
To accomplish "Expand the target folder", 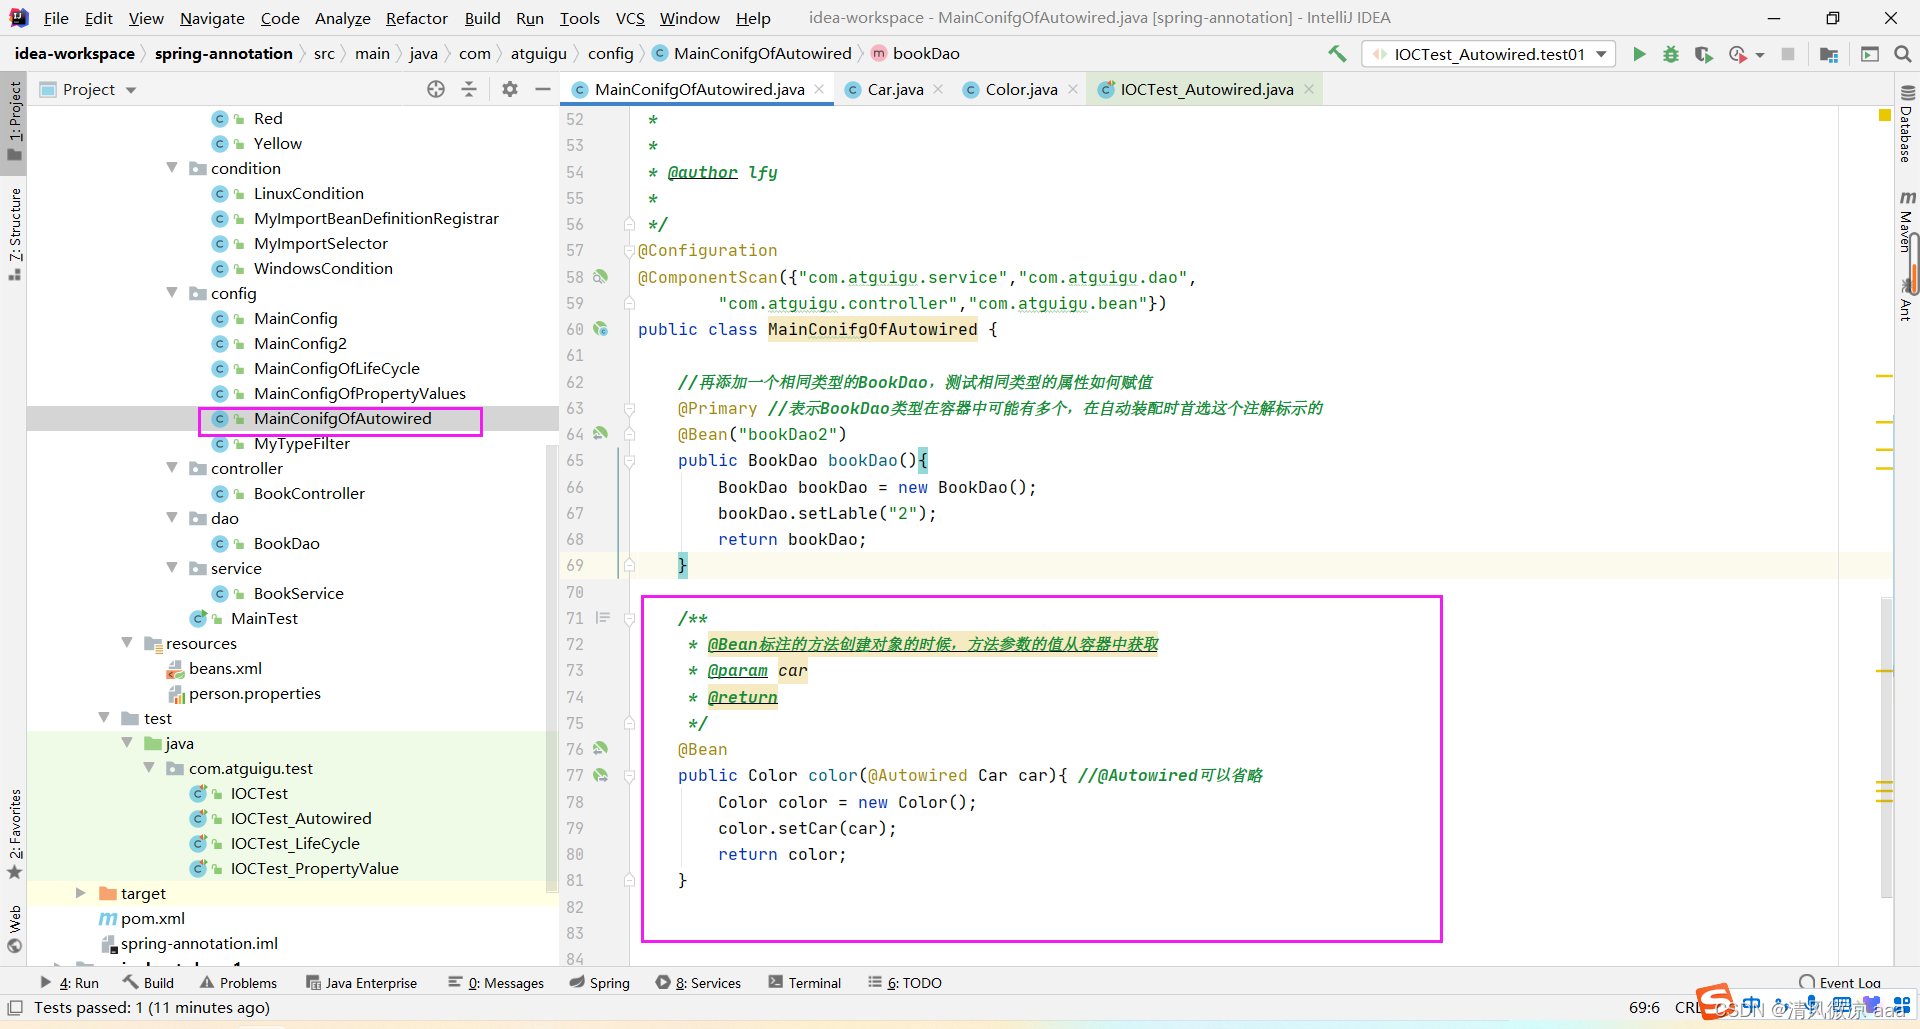I will pos(81,893).
